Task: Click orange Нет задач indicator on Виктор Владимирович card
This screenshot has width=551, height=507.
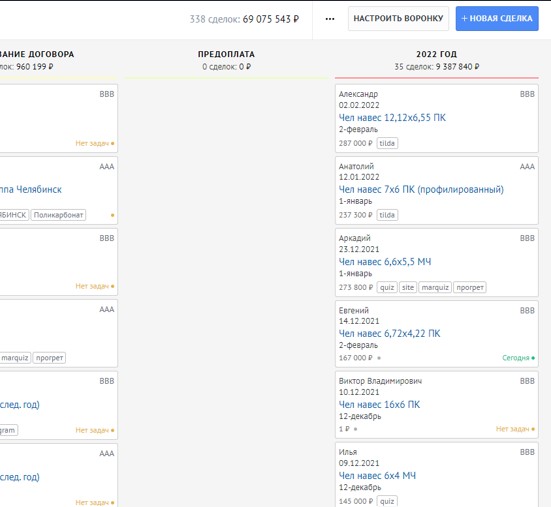Action: [x=515, y=429]
